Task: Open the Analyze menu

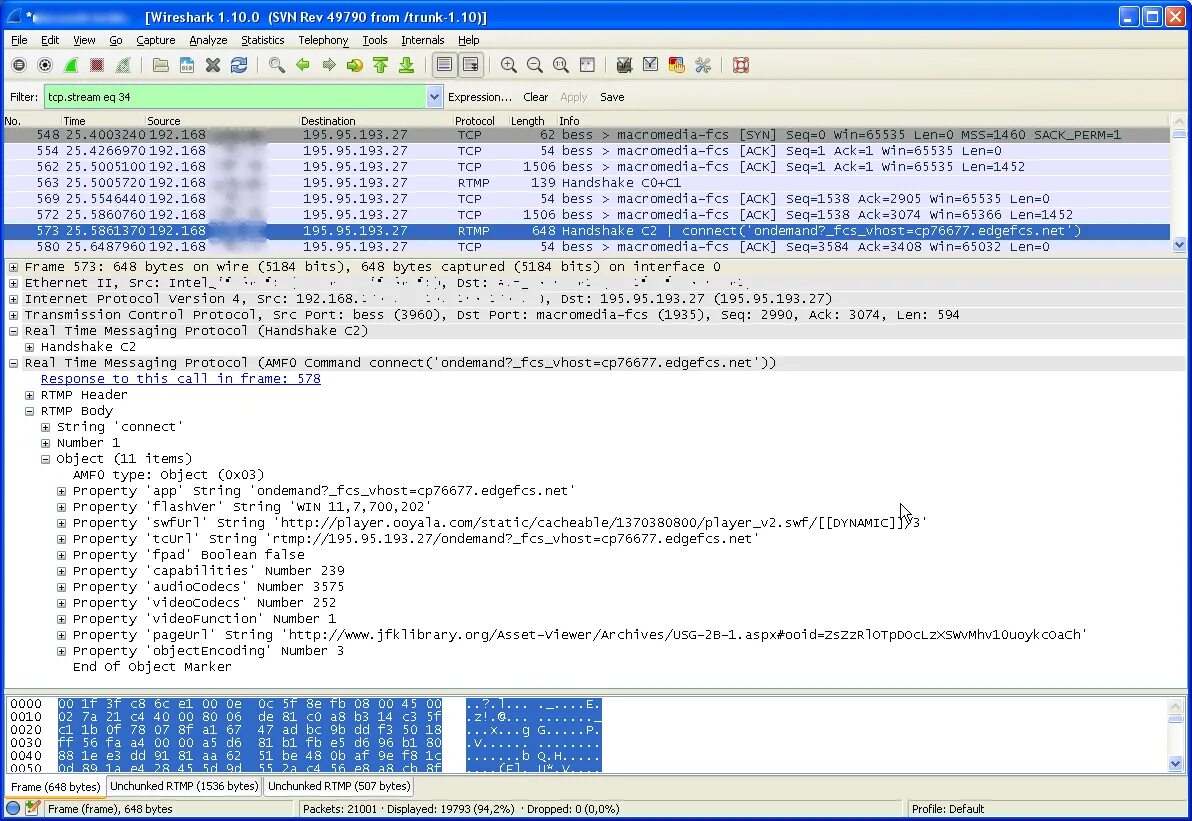Action: (208, 40)
